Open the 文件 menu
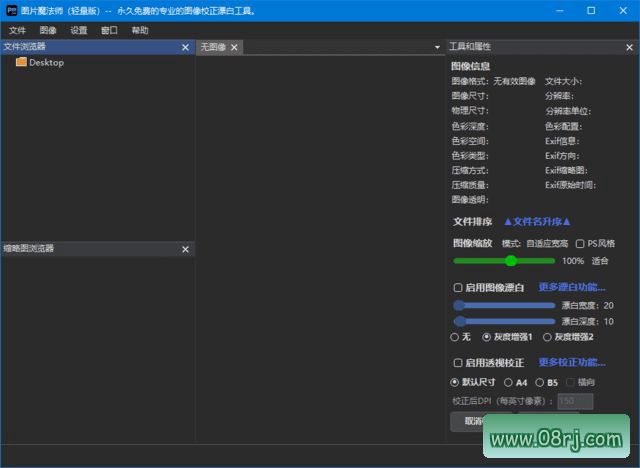Viewport: 640px width, 468px height. 17,31
